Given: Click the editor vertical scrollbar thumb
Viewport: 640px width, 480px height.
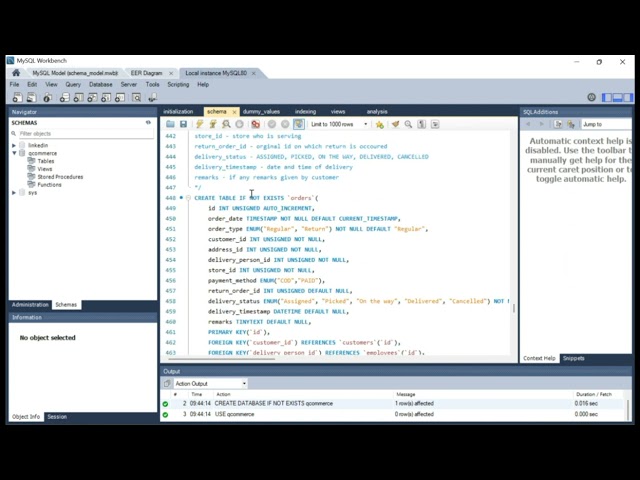Looking at the screenshot, I should tap(513, 308).
